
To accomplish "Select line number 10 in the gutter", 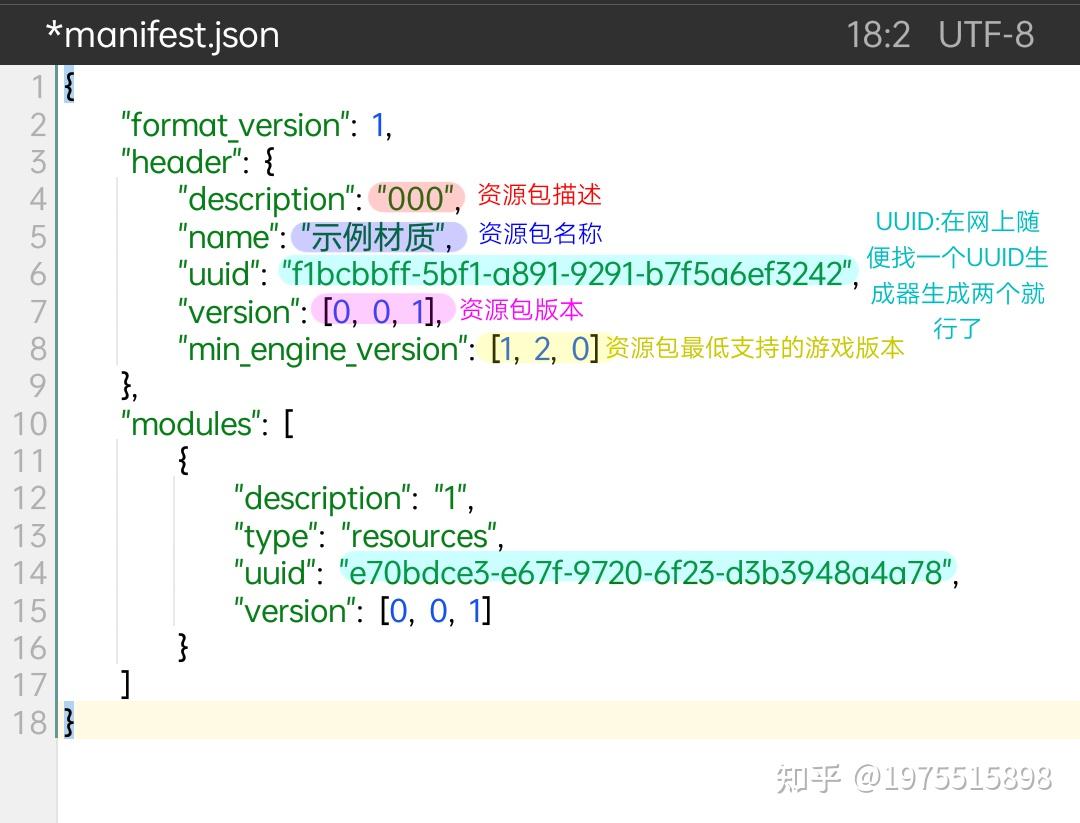I will 30,423.
